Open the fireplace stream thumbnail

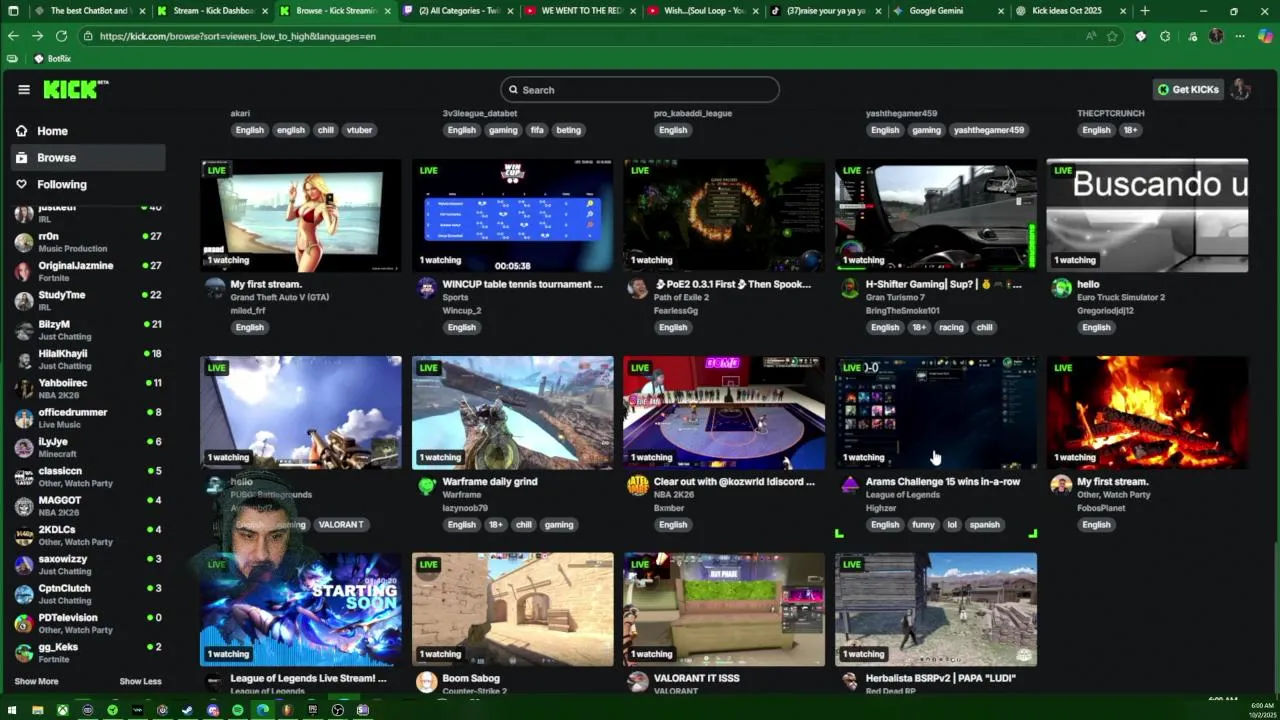pos(1147,412)
